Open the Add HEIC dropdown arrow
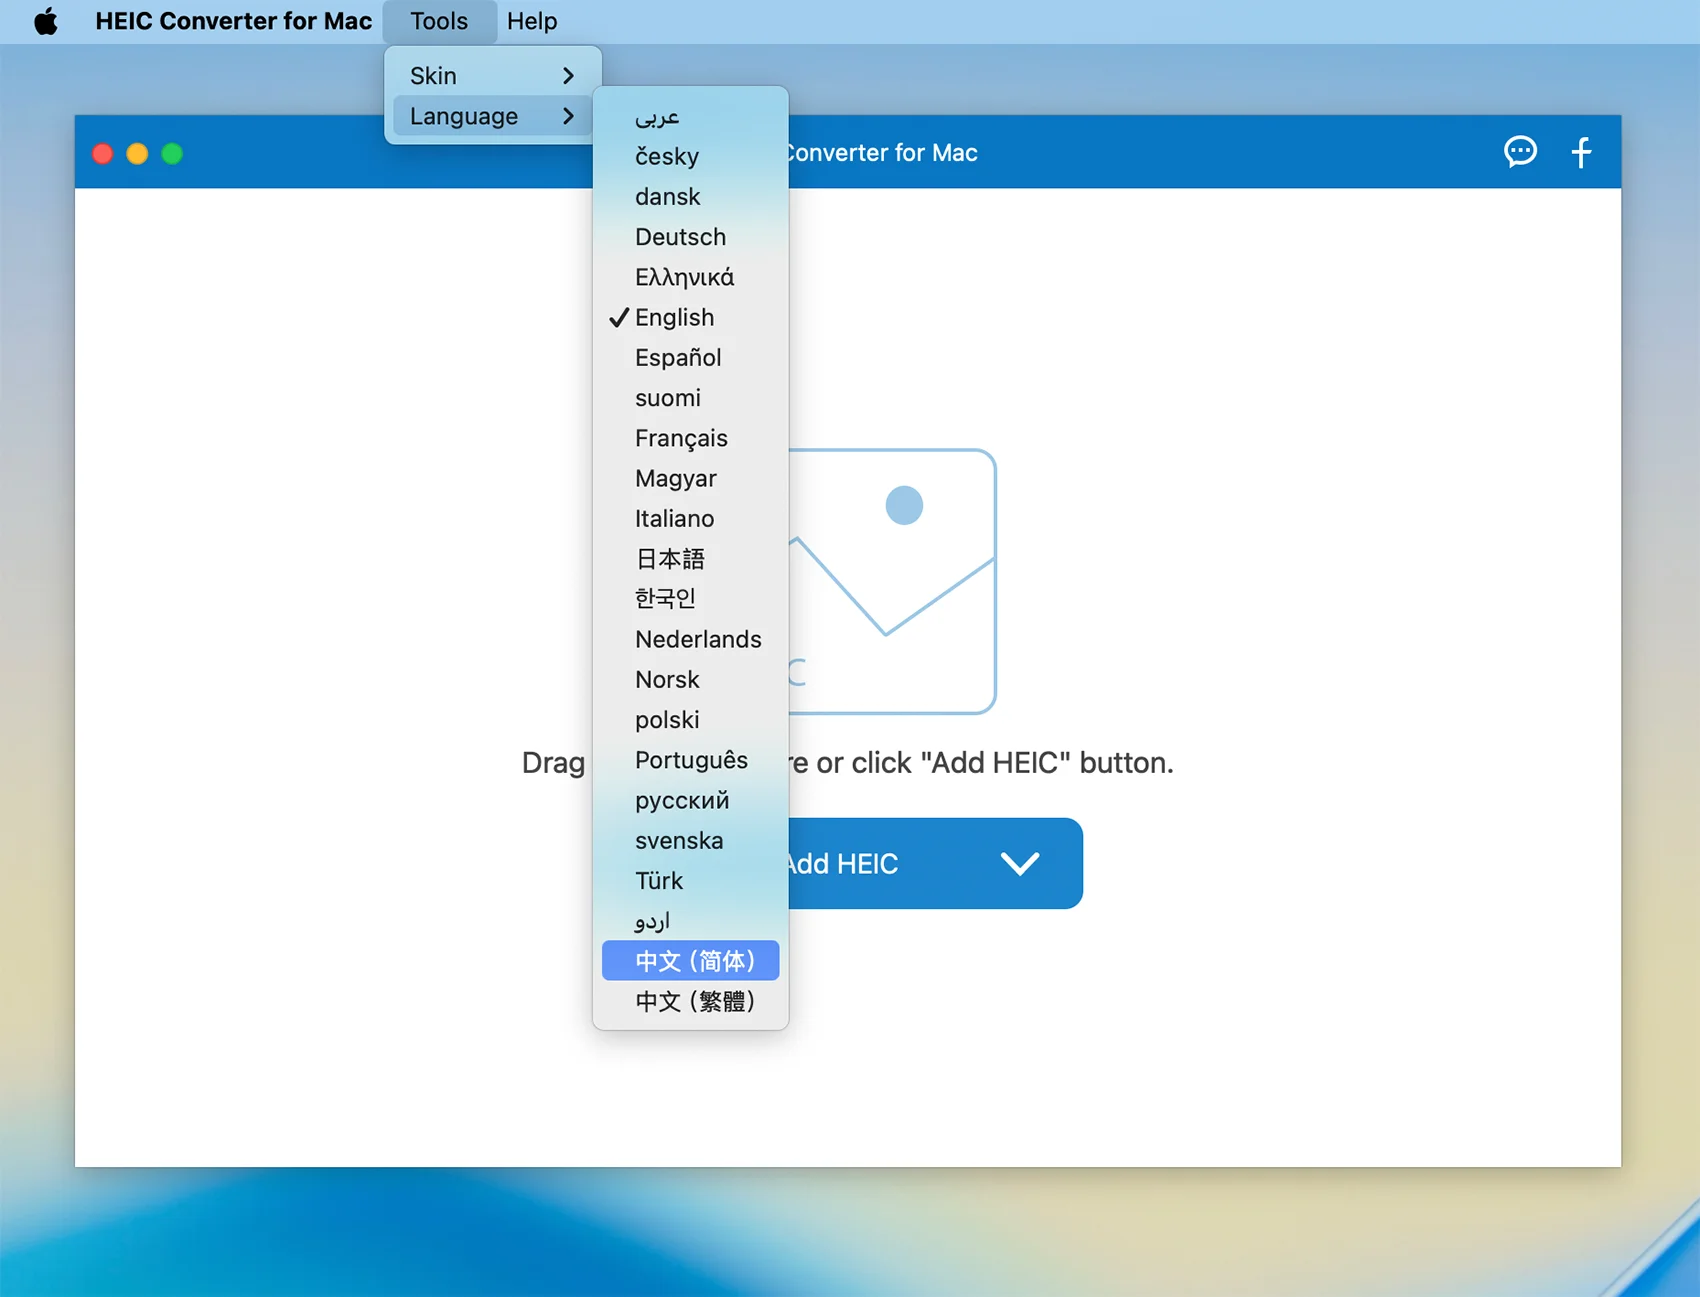Viewport: 1700px width, 1297px height. 1020,863
